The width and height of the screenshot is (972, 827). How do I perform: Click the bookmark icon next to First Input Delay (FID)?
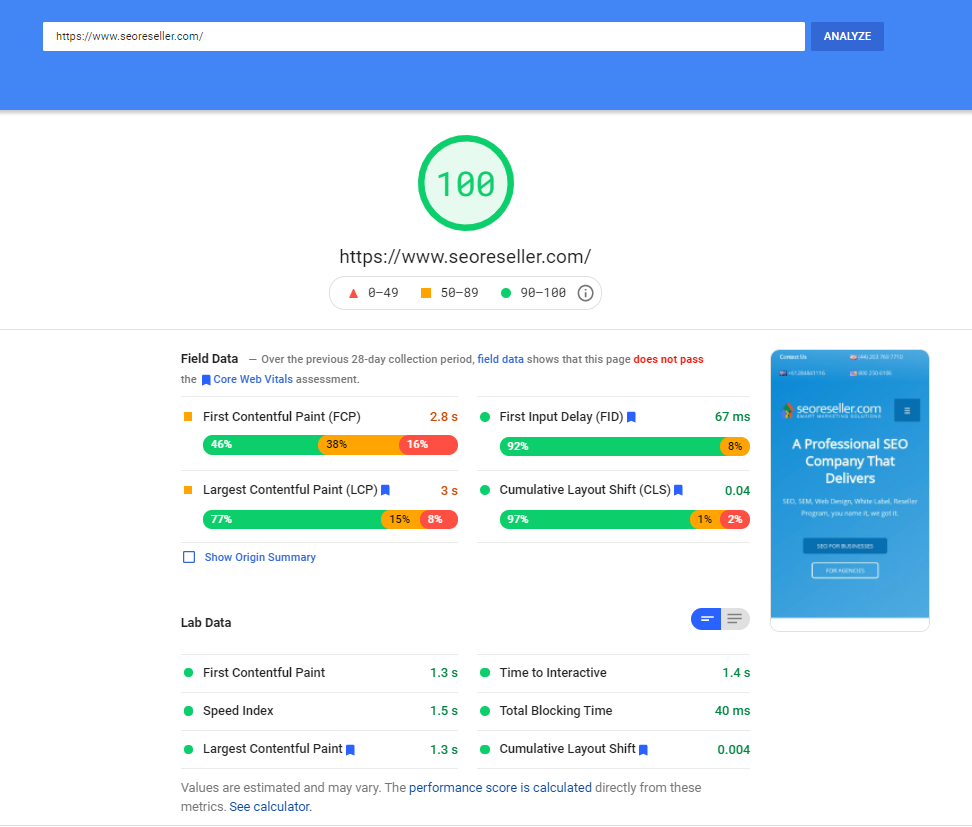631,417
